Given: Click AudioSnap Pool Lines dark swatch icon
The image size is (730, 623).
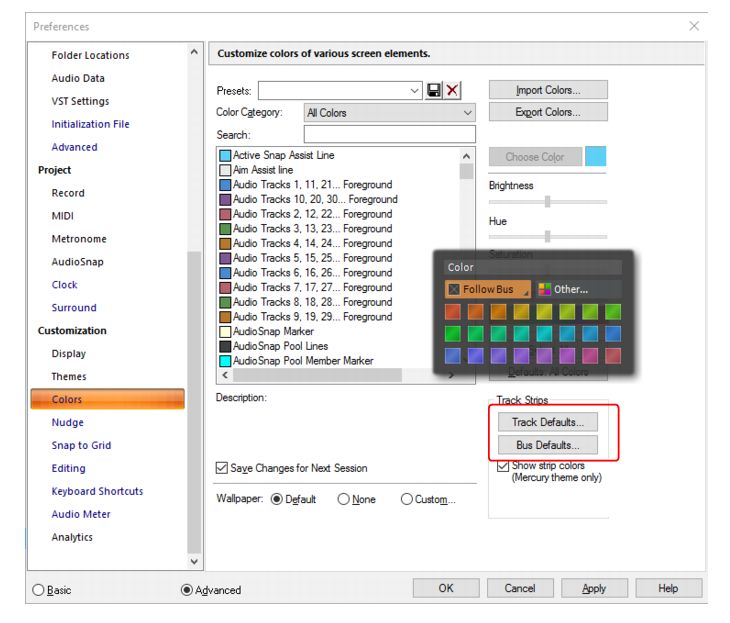Looking at the screenshot, I should tap(225, 346).
